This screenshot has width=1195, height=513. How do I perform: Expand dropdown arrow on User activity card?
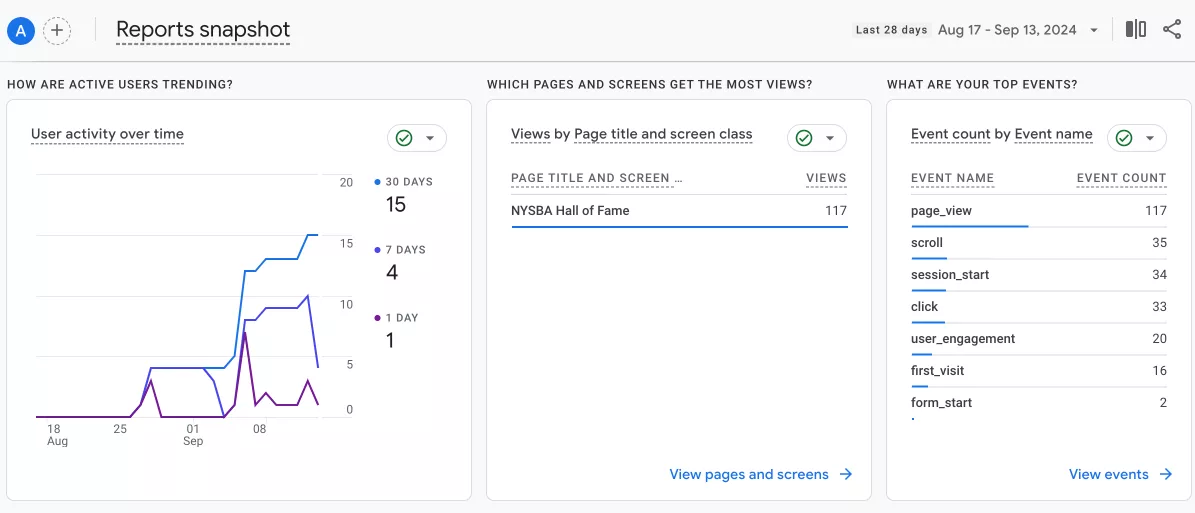[x=430, y=138]
